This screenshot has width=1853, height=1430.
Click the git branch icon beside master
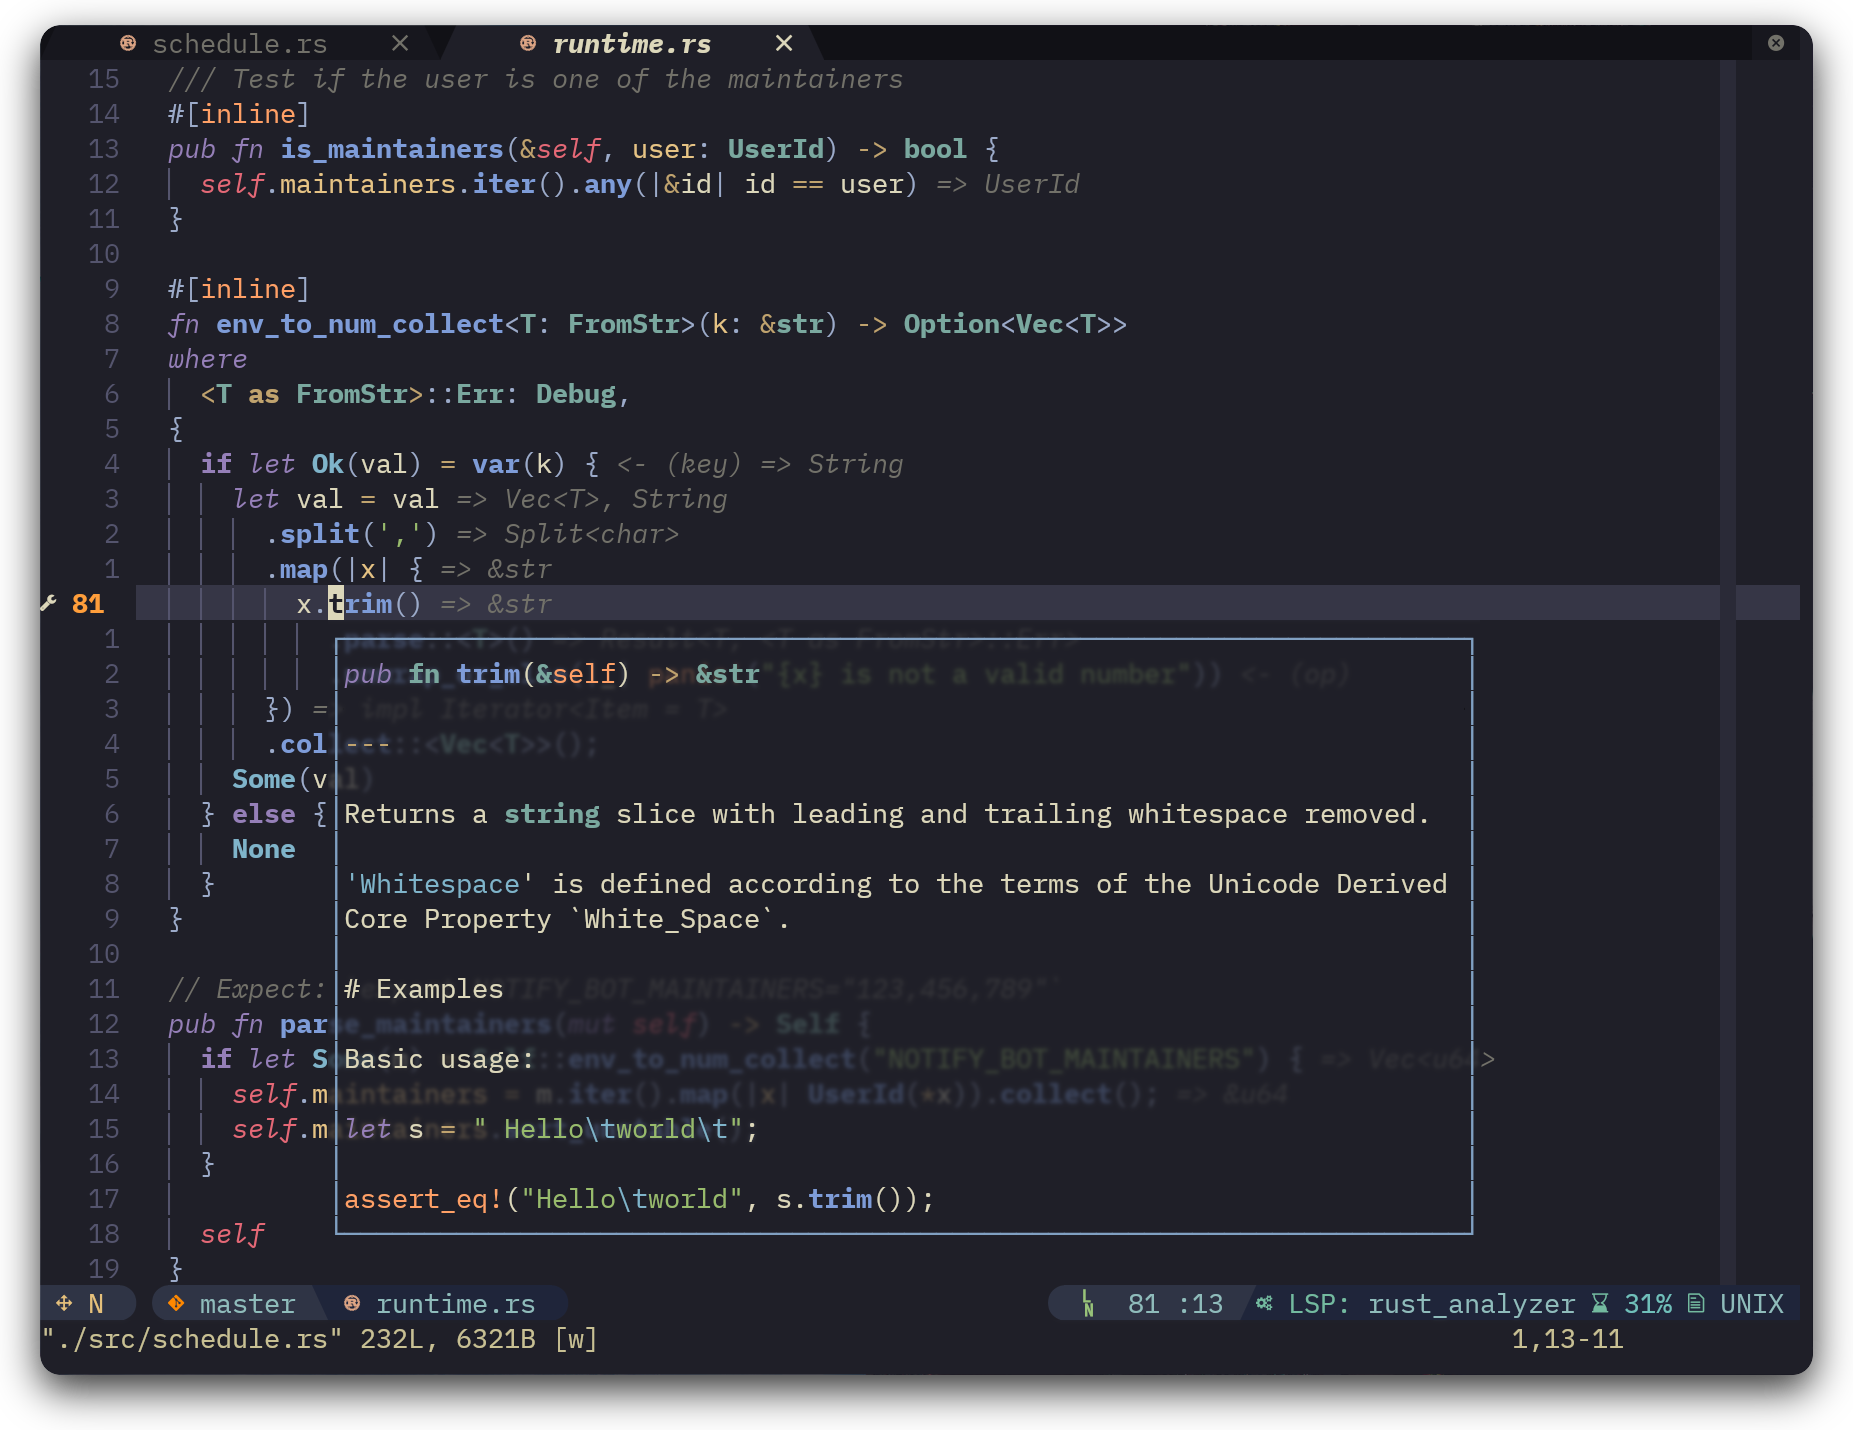coord(176,1303)
